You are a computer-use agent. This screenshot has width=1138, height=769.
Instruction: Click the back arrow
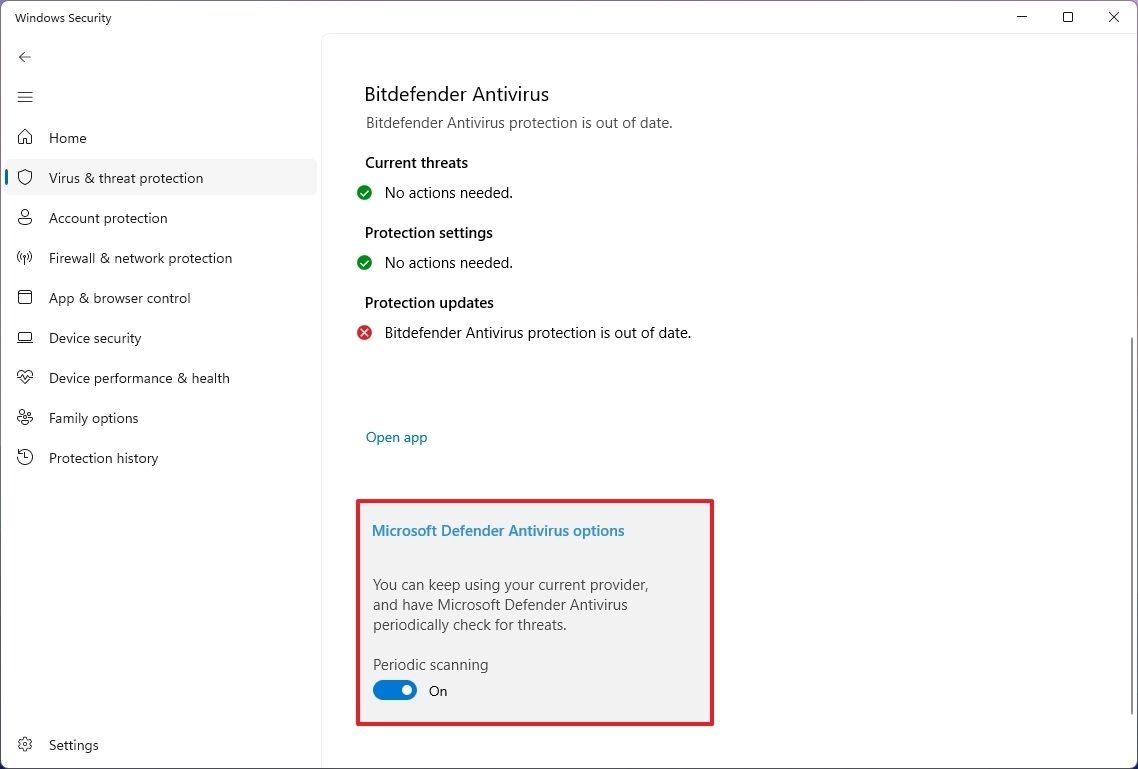[25, 57]
